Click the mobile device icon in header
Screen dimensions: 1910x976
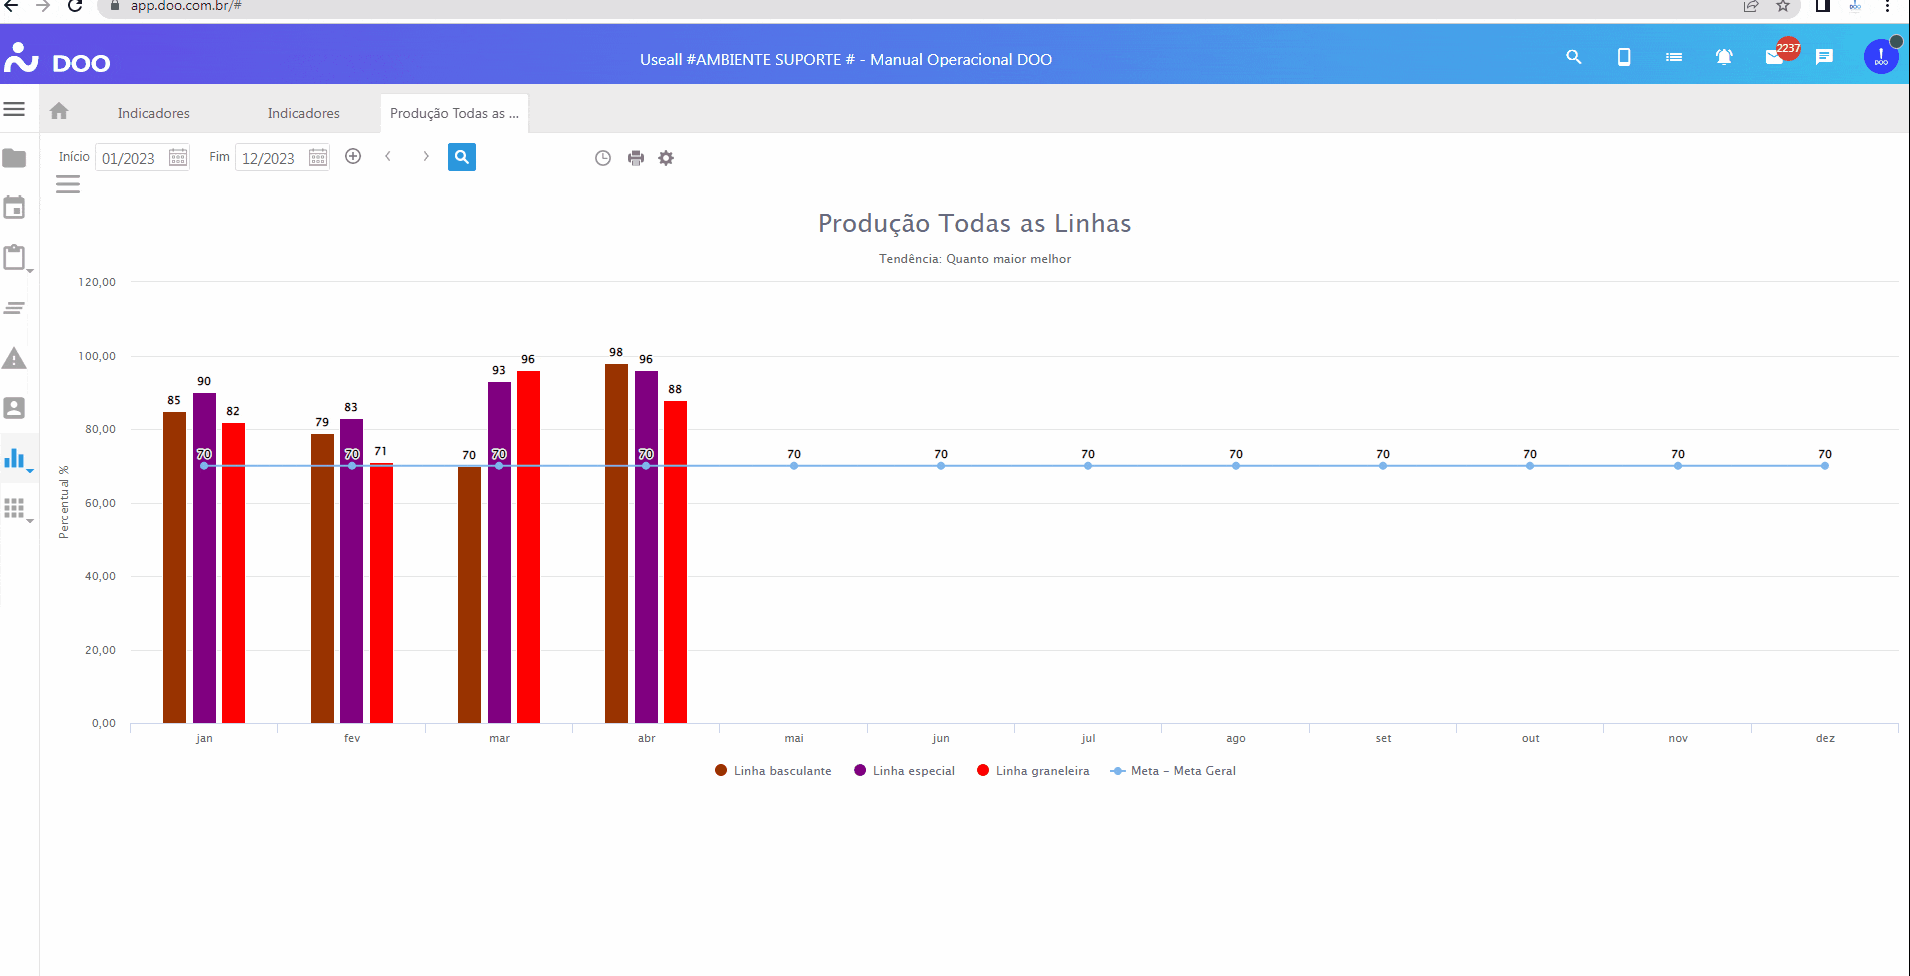pos(1624,57)
